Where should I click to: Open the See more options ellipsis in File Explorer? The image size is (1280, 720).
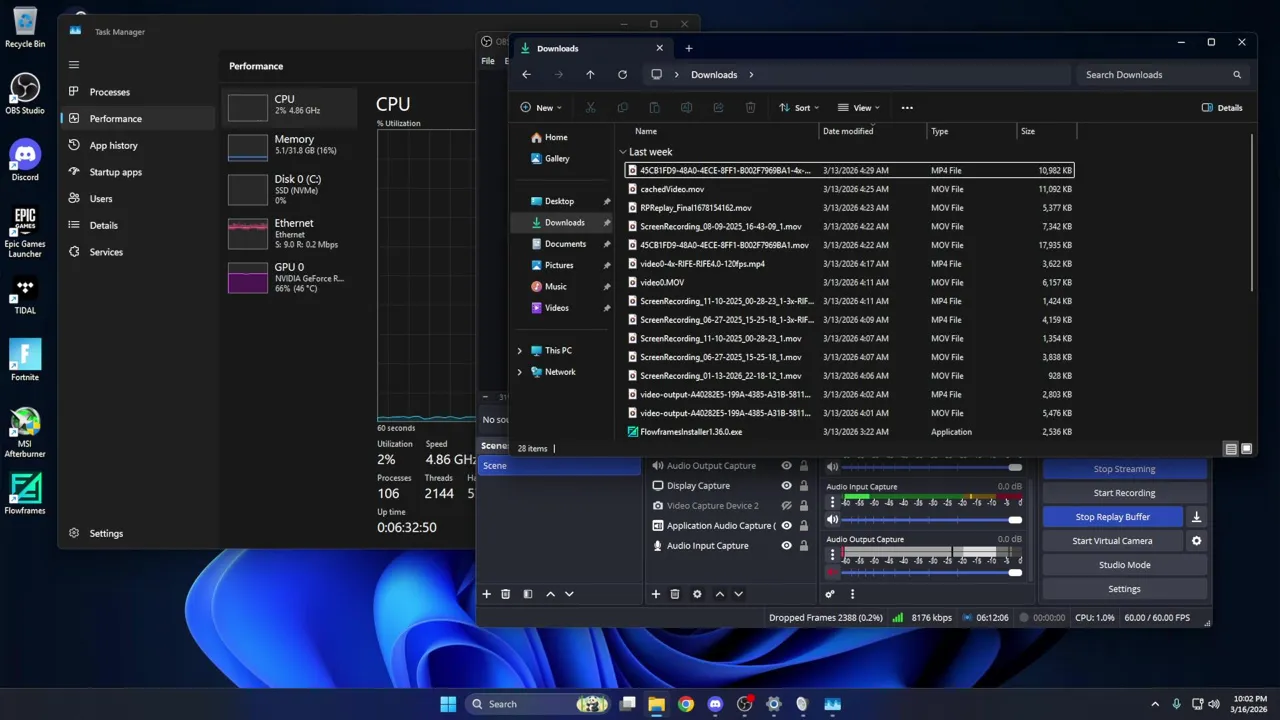[x=907, y=108]
